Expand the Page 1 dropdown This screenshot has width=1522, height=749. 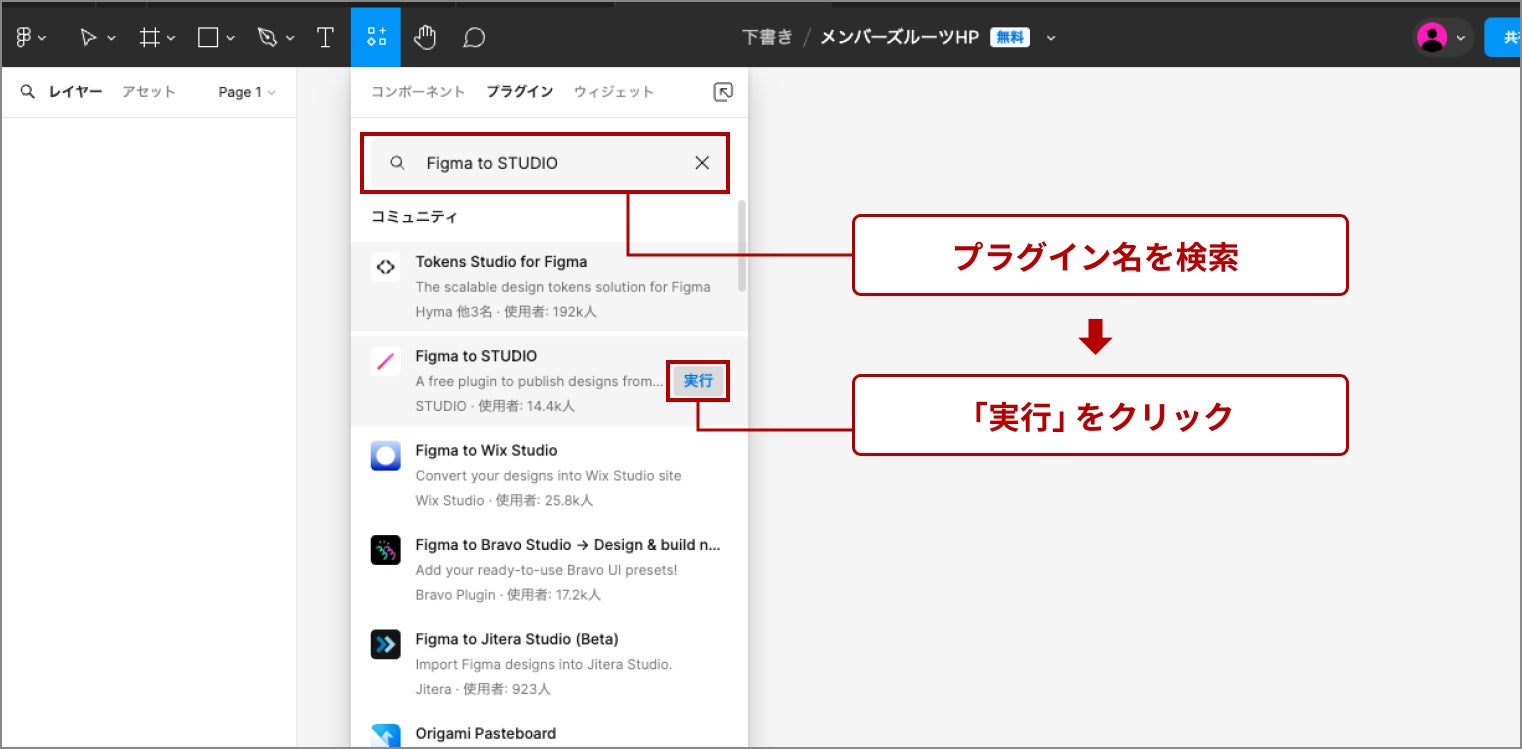click(246, 92)
